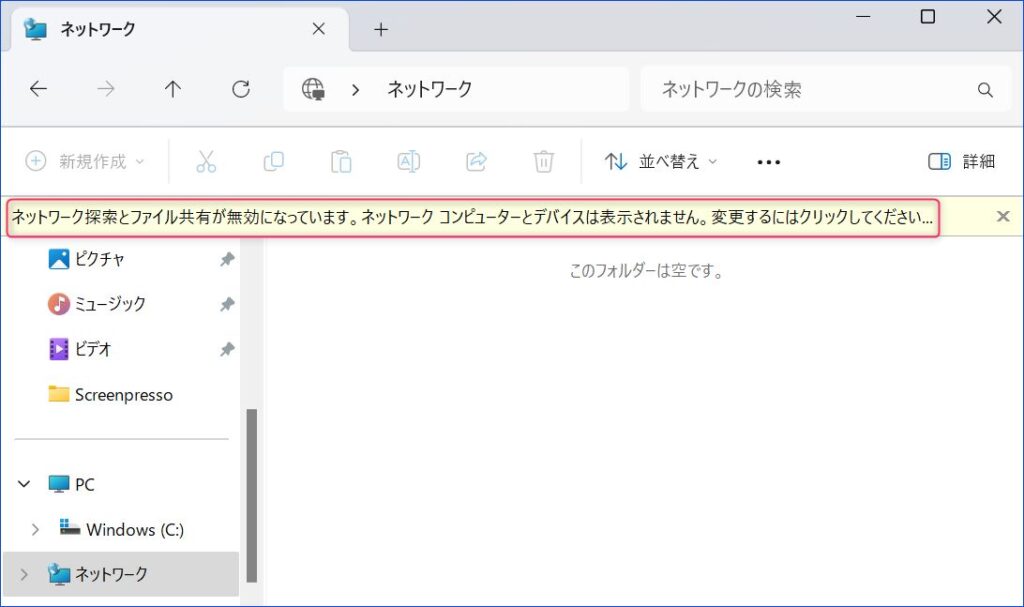Viewport: 1024px width, 607px height.
Task: Dismiss the yellow notification bar
Action: coord(1003,217)
